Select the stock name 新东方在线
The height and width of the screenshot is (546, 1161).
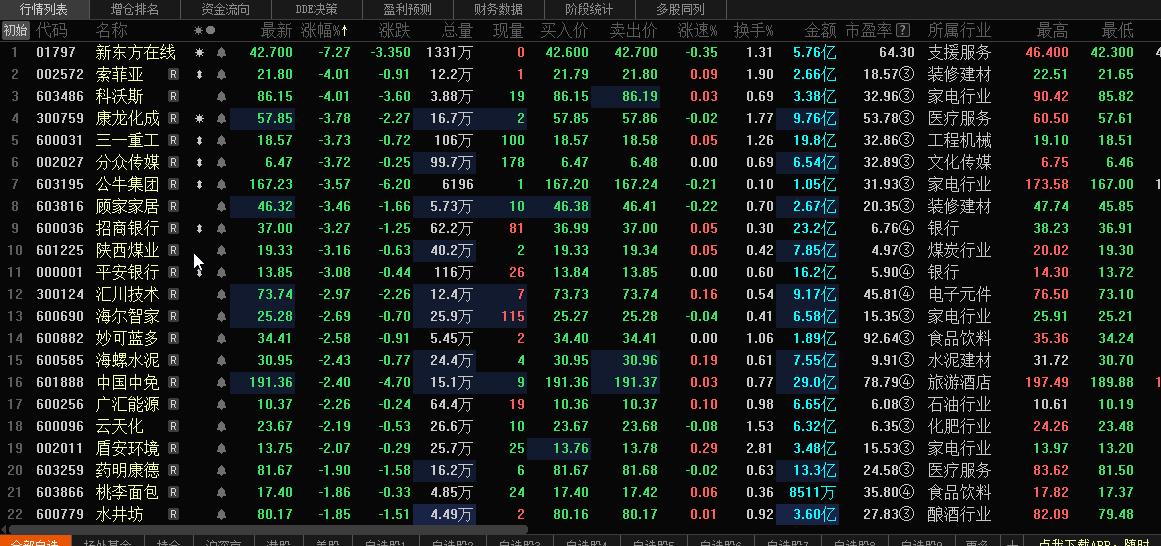click(x=136, y=53)
